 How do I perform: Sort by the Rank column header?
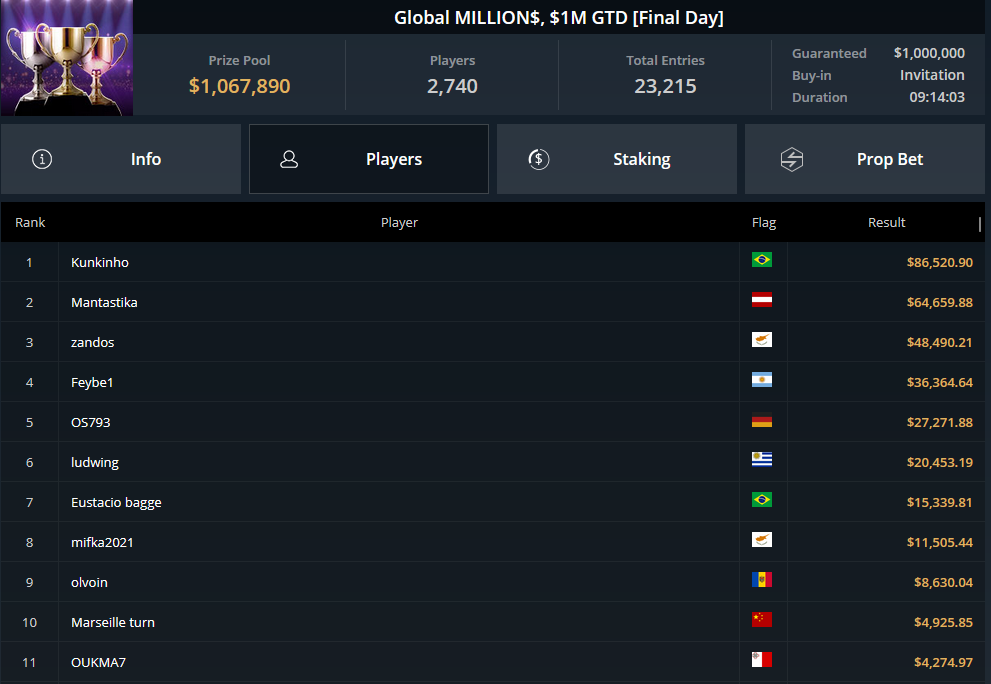(30, 223)
